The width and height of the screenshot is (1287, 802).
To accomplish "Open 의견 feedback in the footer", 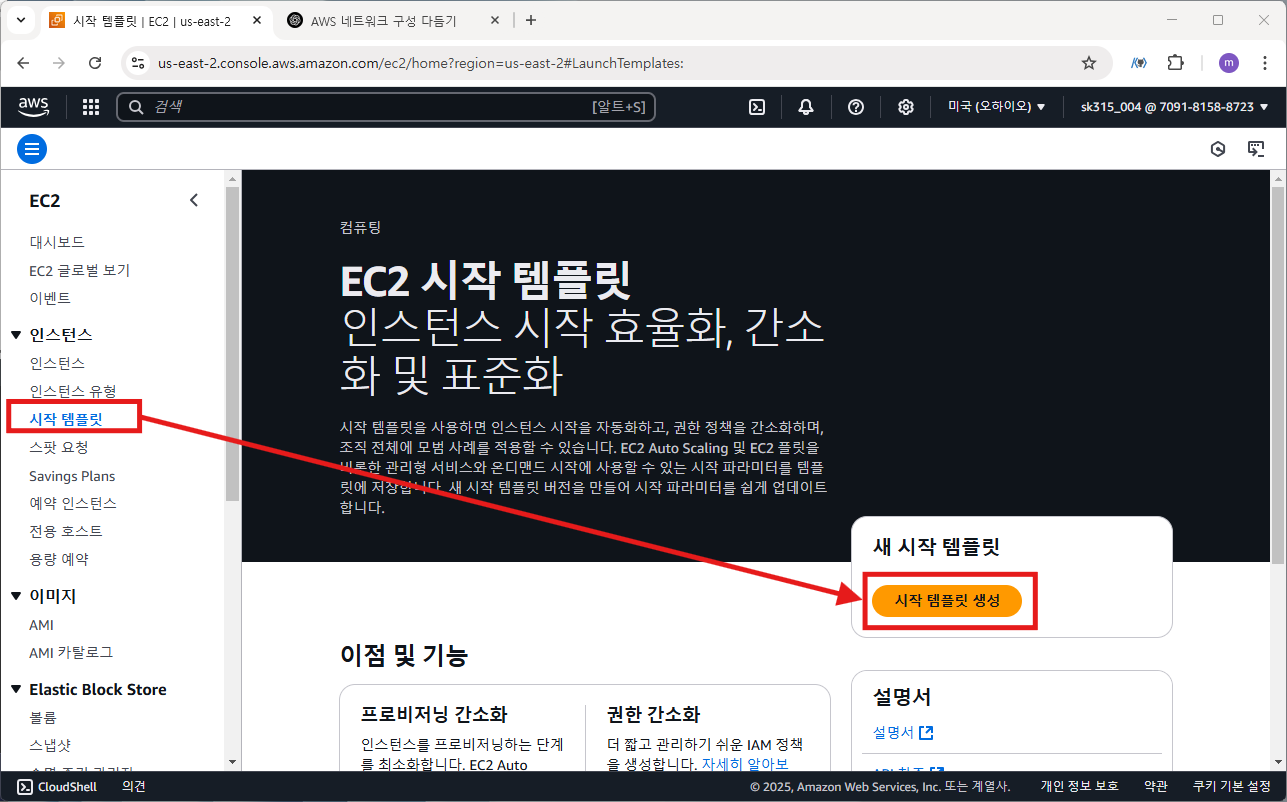I will pos(134,787).
